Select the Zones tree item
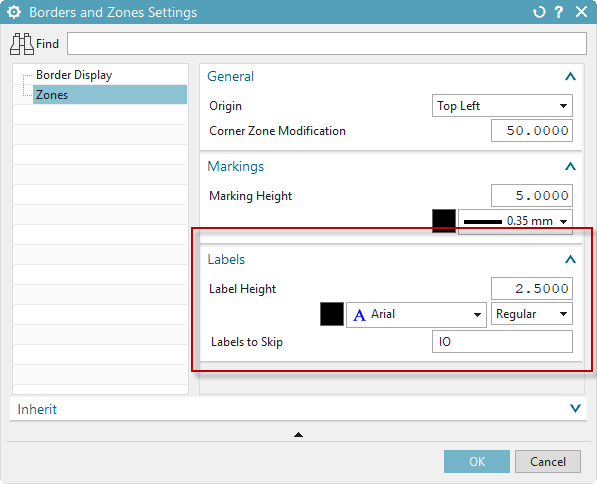Viewport: 597px width, 484px height. (110, 95)
